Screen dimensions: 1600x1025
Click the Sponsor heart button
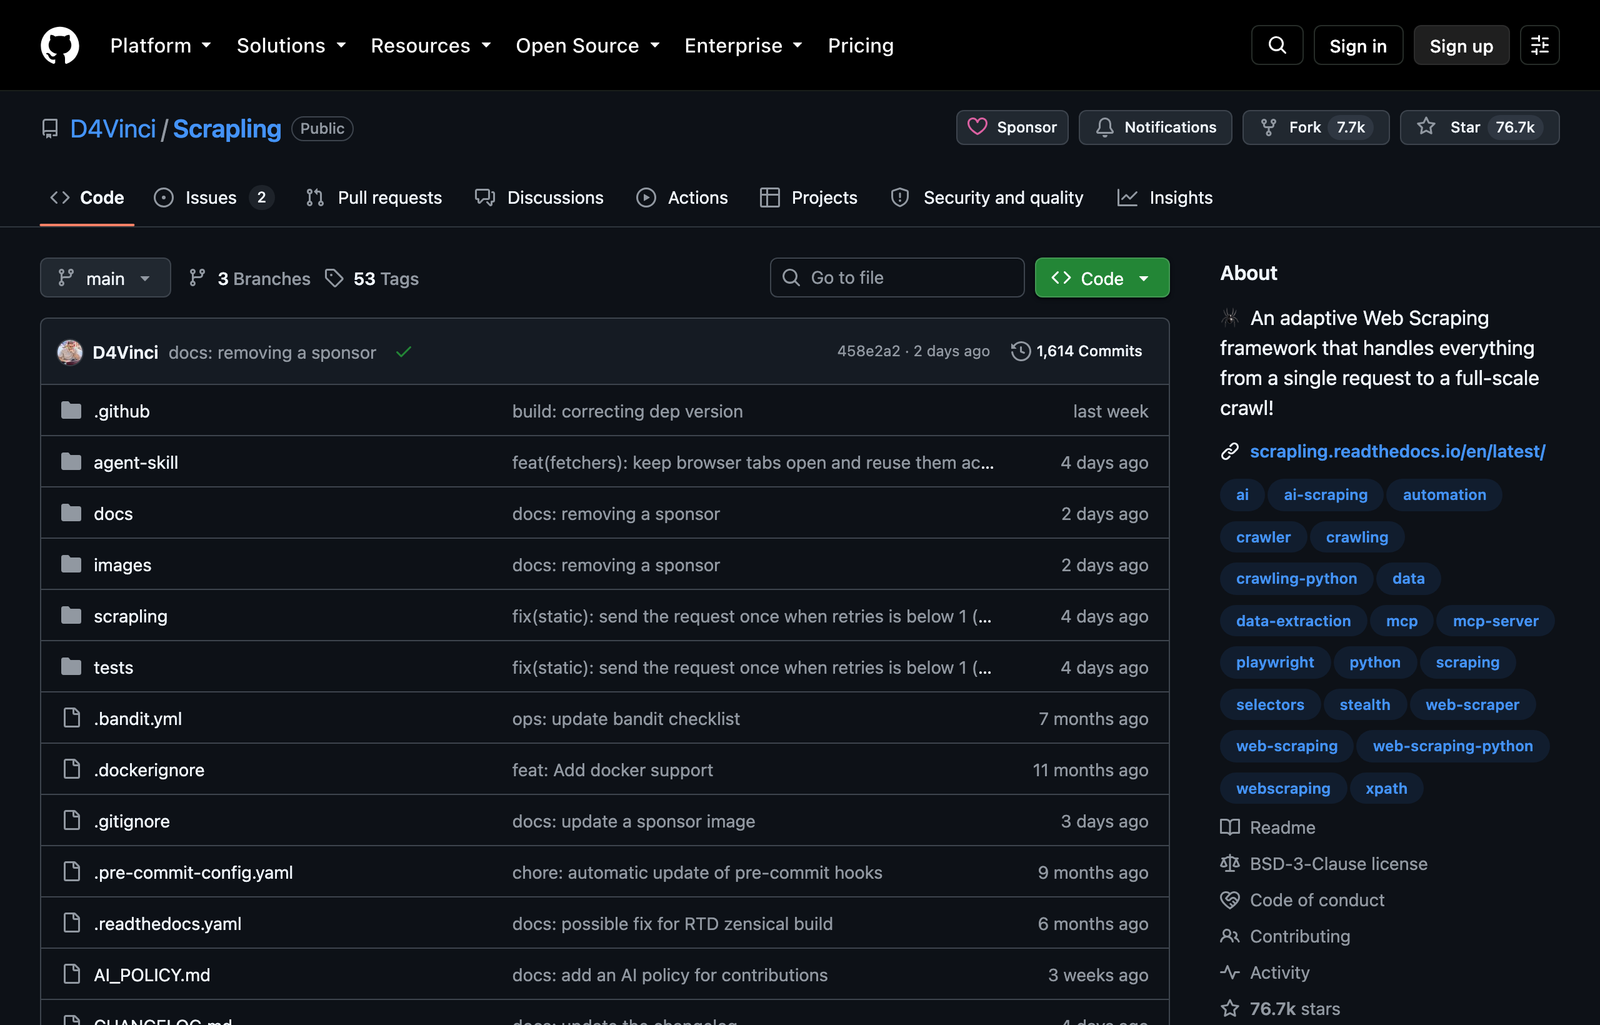pos(1012,127)
